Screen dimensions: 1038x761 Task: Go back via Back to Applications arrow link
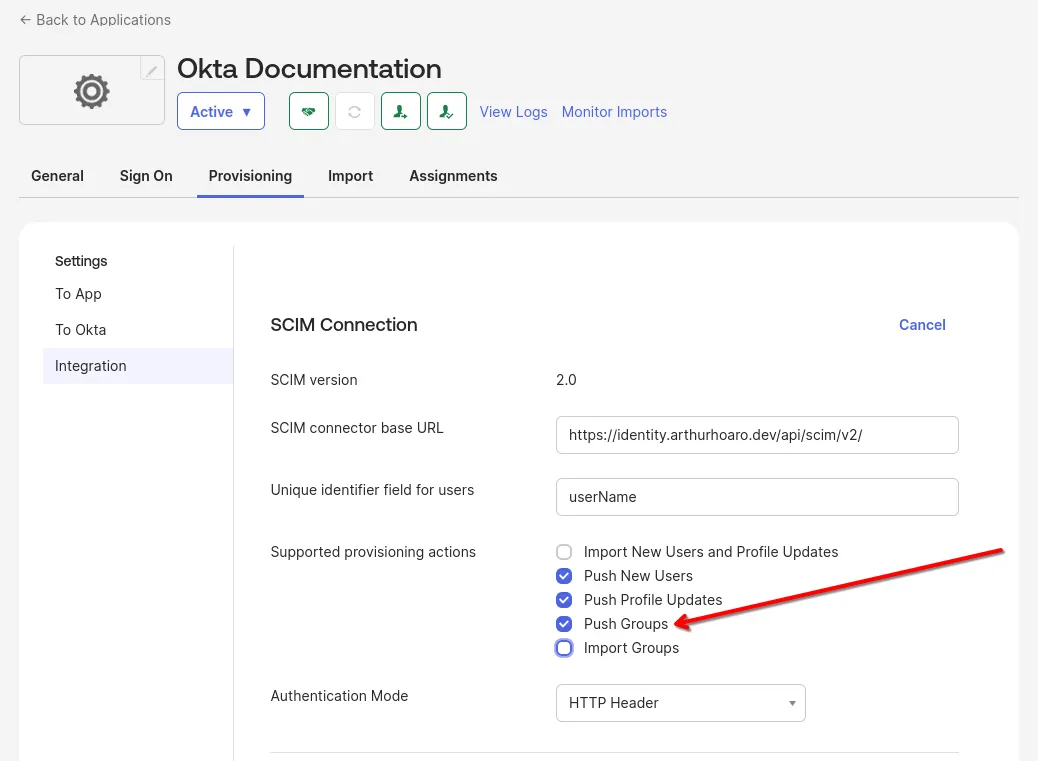pyautogui.click(x=95, y=20)
